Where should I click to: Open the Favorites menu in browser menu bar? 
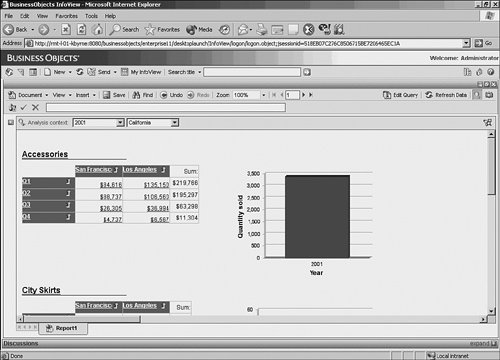66,16
